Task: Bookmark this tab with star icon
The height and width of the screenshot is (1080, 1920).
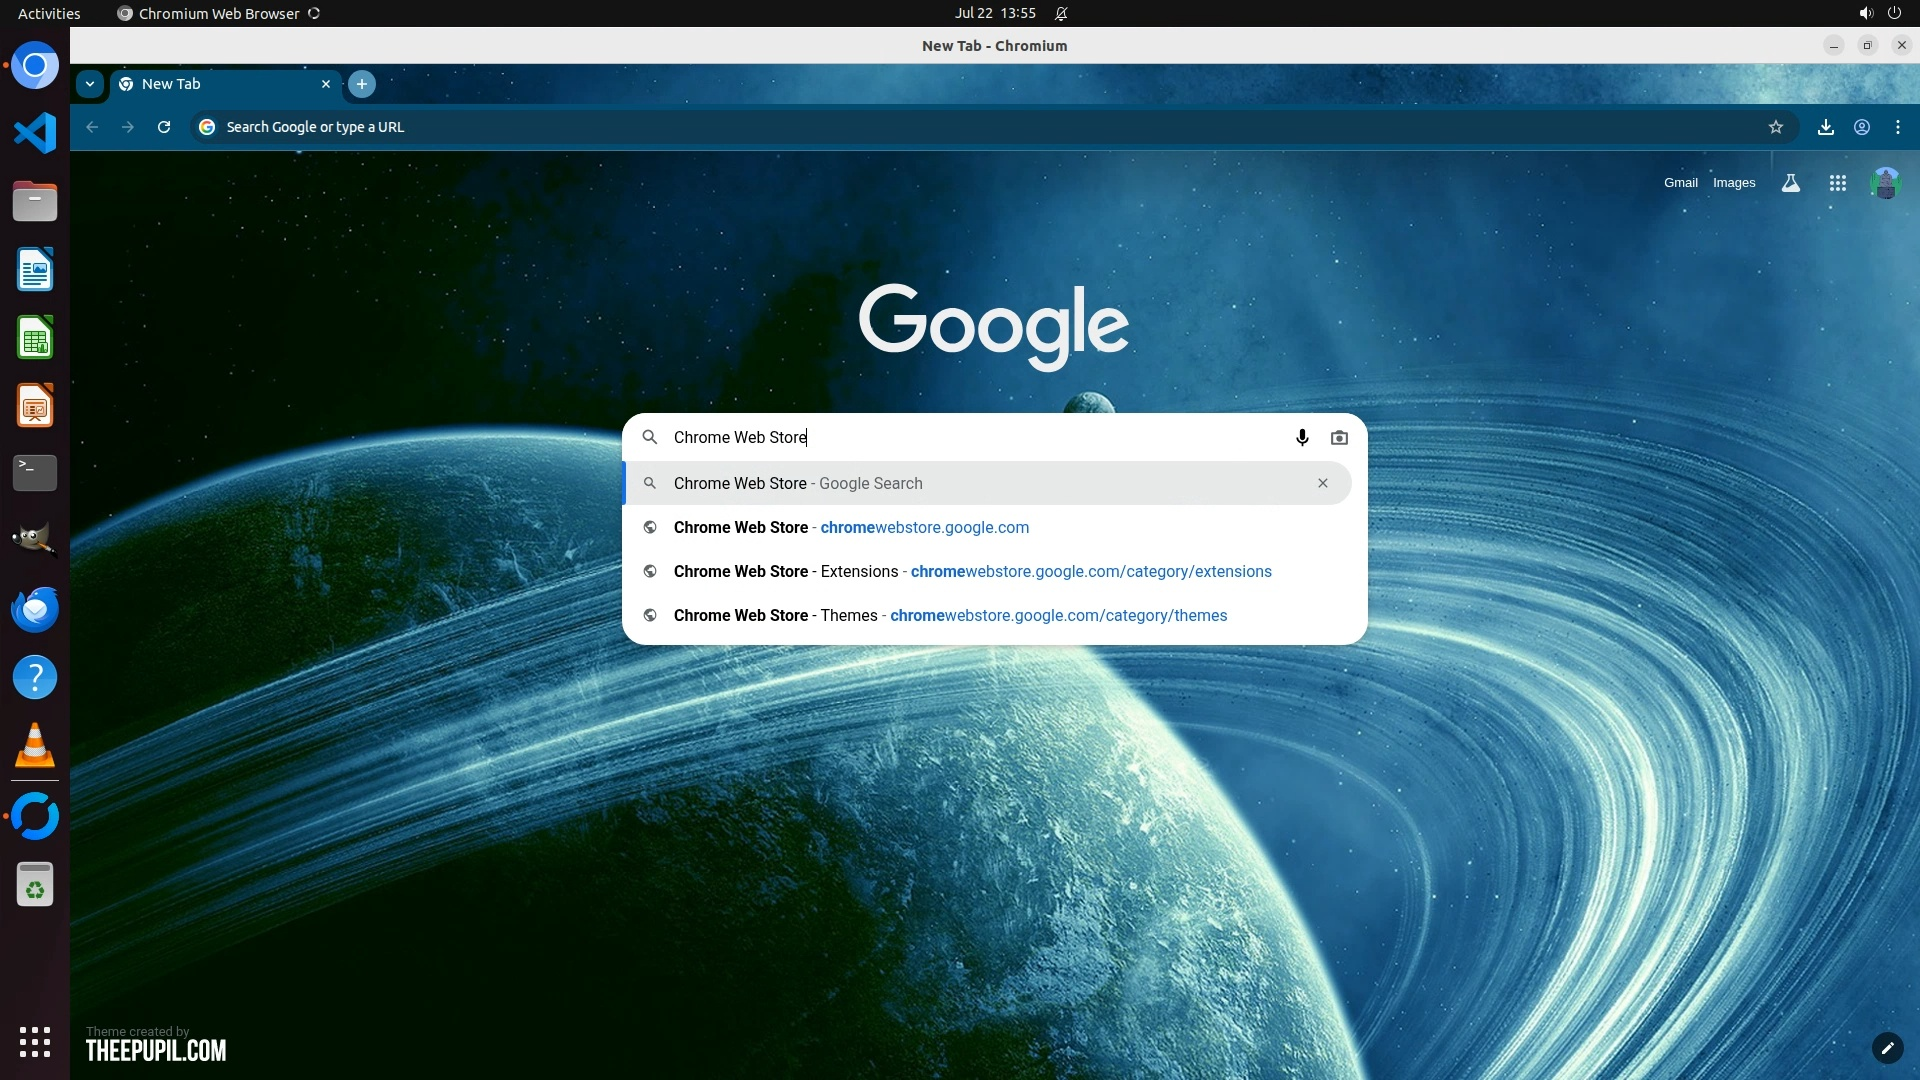Action: pos(1776,127)
